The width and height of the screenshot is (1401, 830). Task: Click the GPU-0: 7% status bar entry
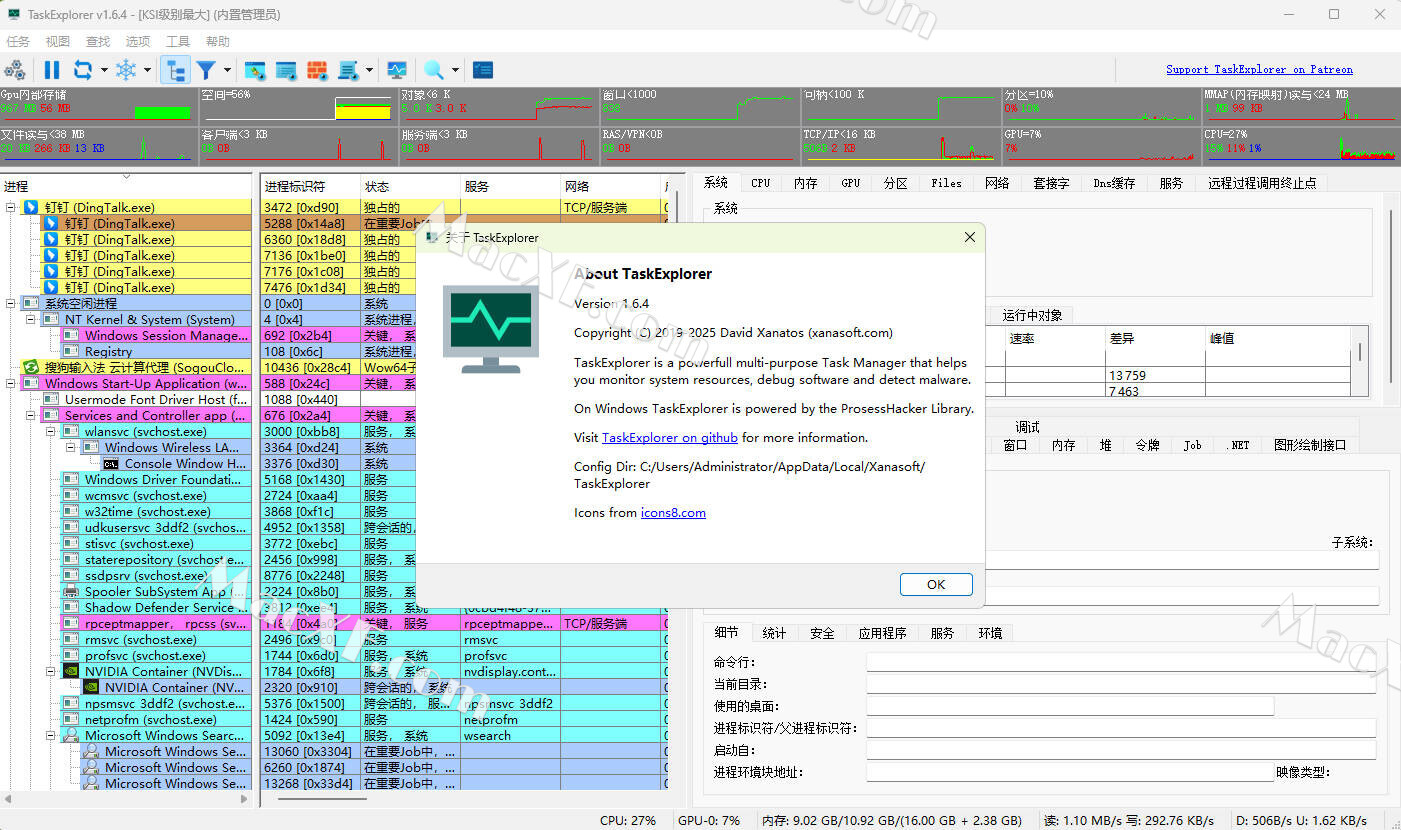[709, 820]
